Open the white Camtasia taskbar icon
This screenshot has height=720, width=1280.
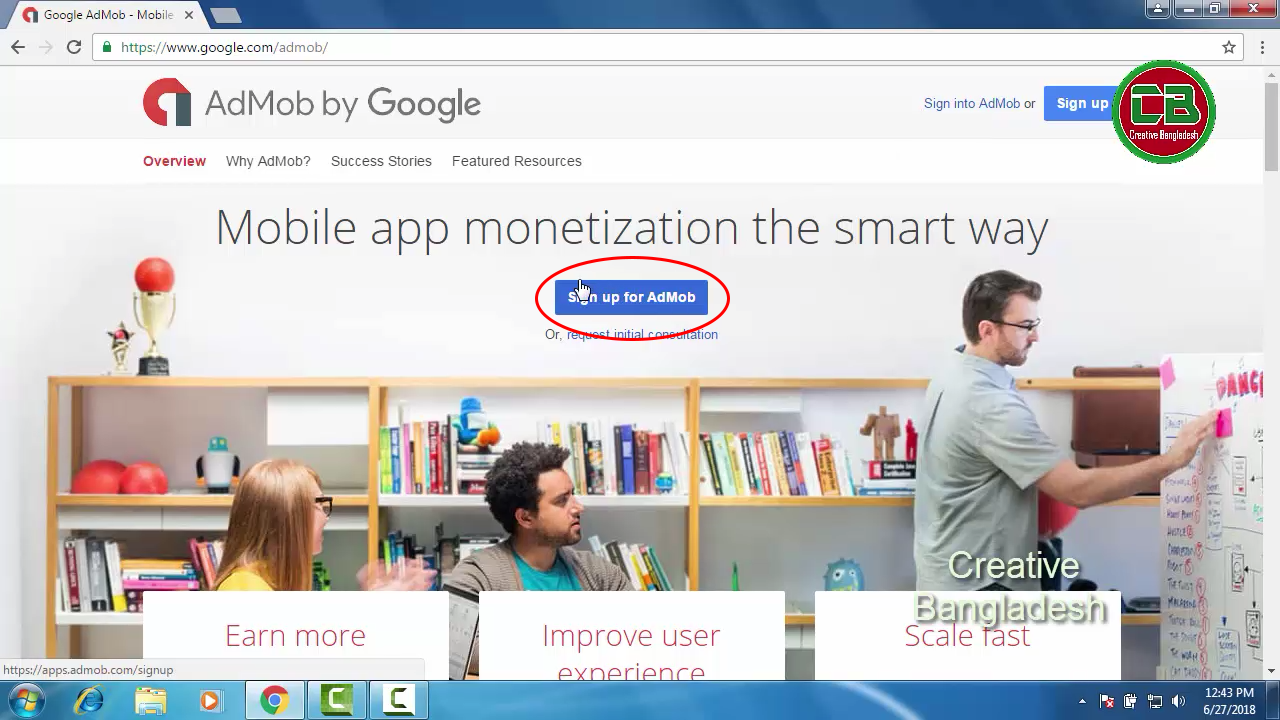pyautogui.click(x=399, y=701)
